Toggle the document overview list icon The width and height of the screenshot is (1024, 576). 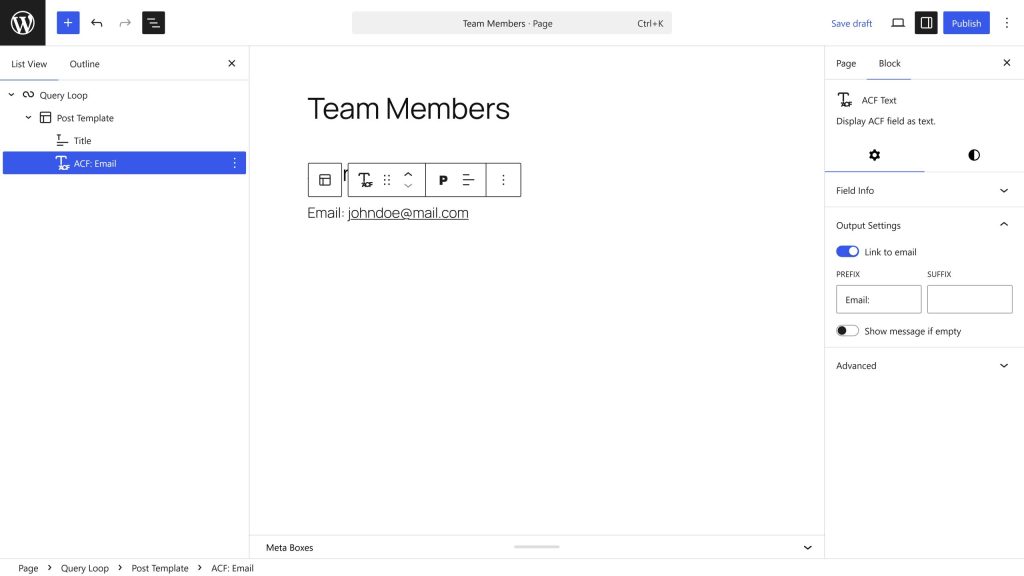pyautogui.click(x=153, y=23)
